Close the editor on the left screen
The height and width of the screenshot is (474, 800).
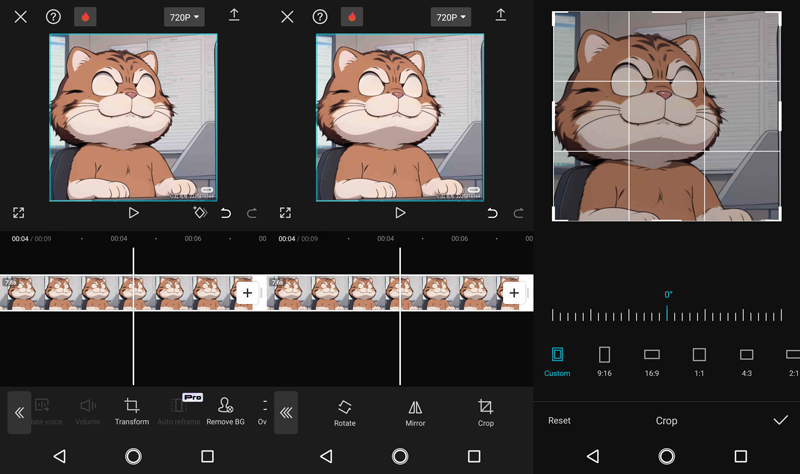pyautogui.click(x=20, y=17)
